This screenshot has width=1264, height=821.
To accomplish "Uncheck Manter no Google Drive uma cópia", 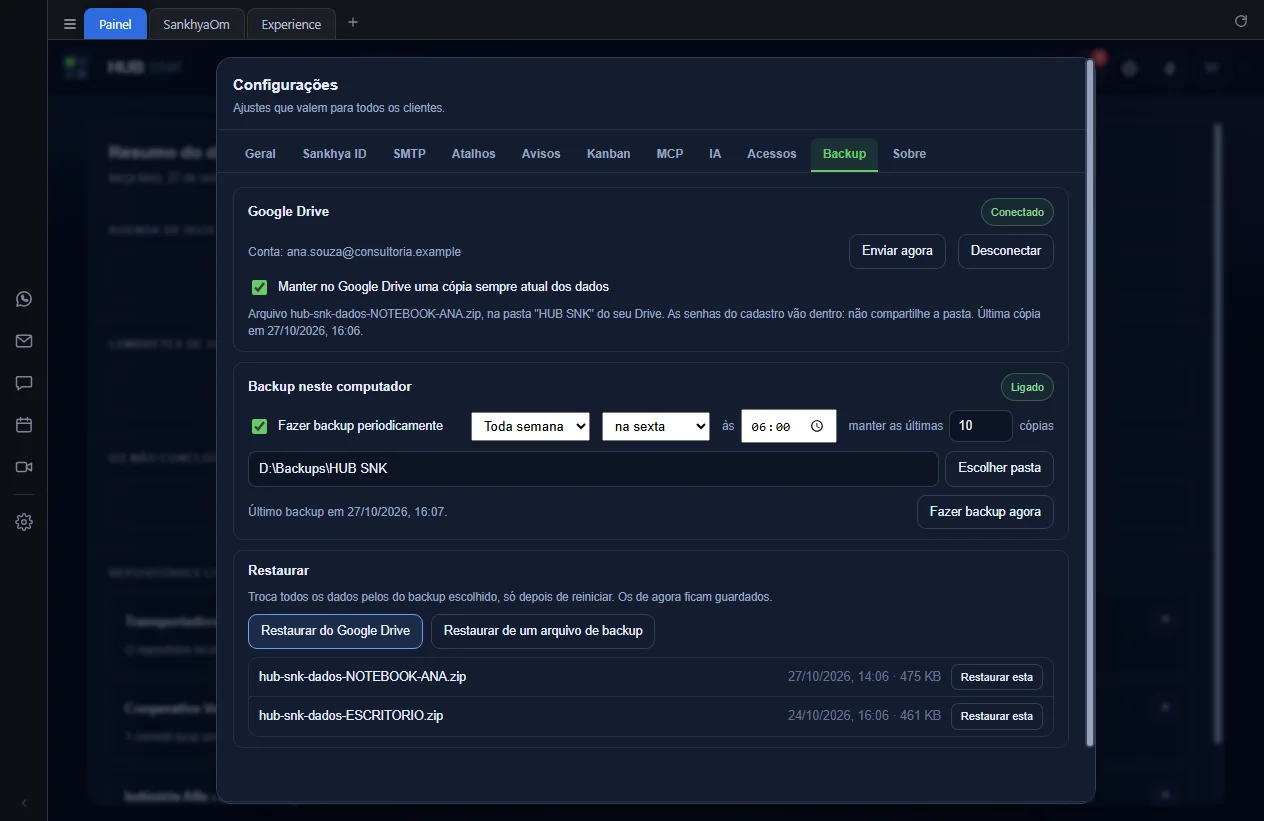I will [x=260, y=287].
